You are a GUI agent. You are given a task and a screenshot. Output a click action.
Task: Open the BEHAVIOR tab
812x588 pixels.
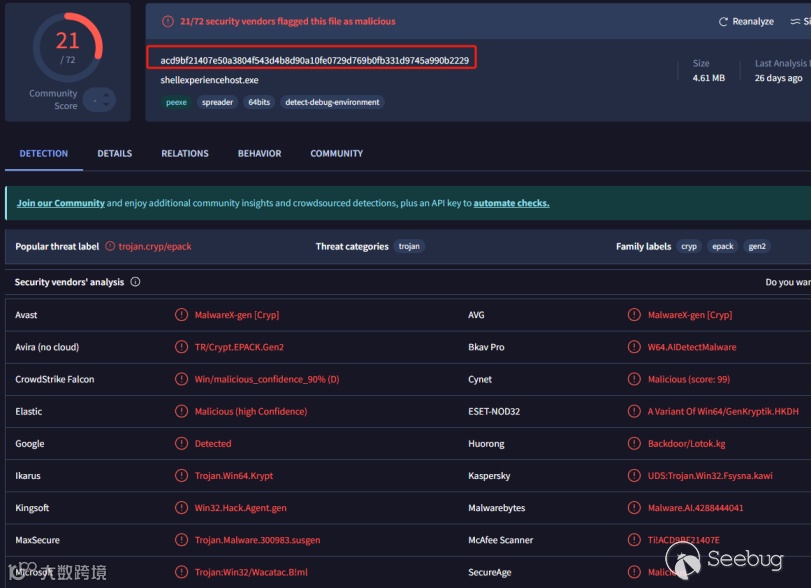[259, 153]
